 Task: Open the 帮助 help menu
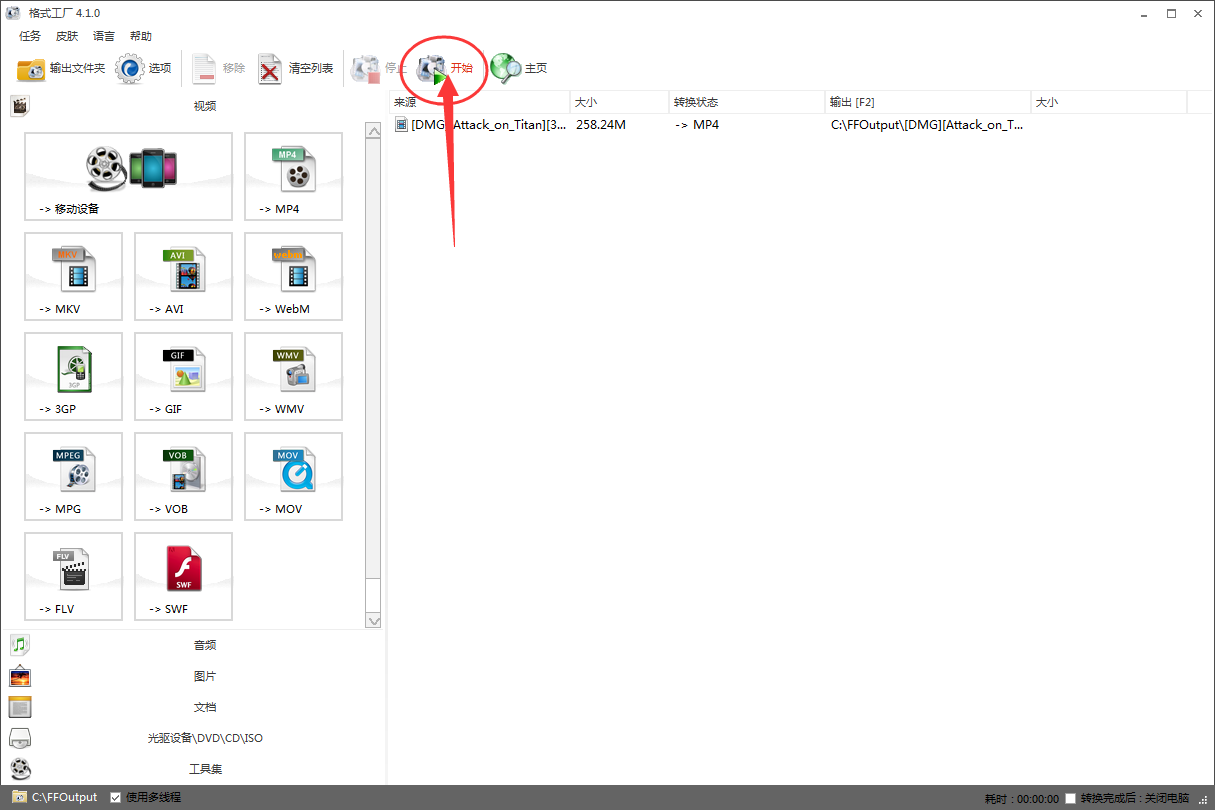[141, 36]
